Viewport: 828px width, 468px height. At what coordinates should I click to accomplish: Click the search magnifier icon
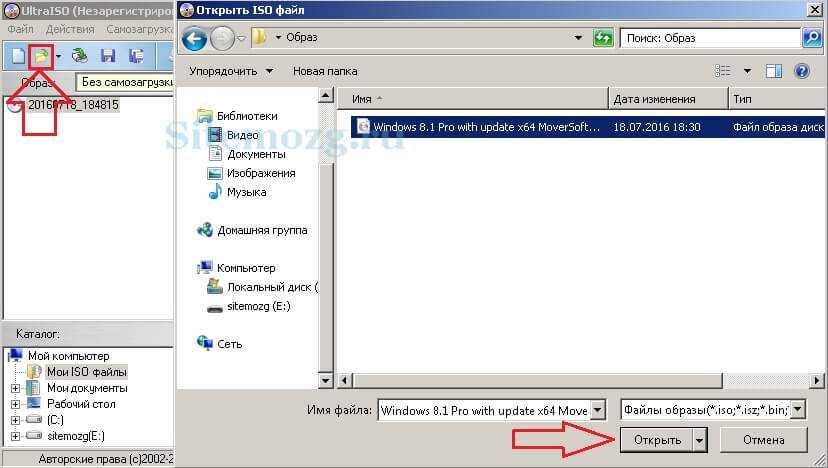812,38
